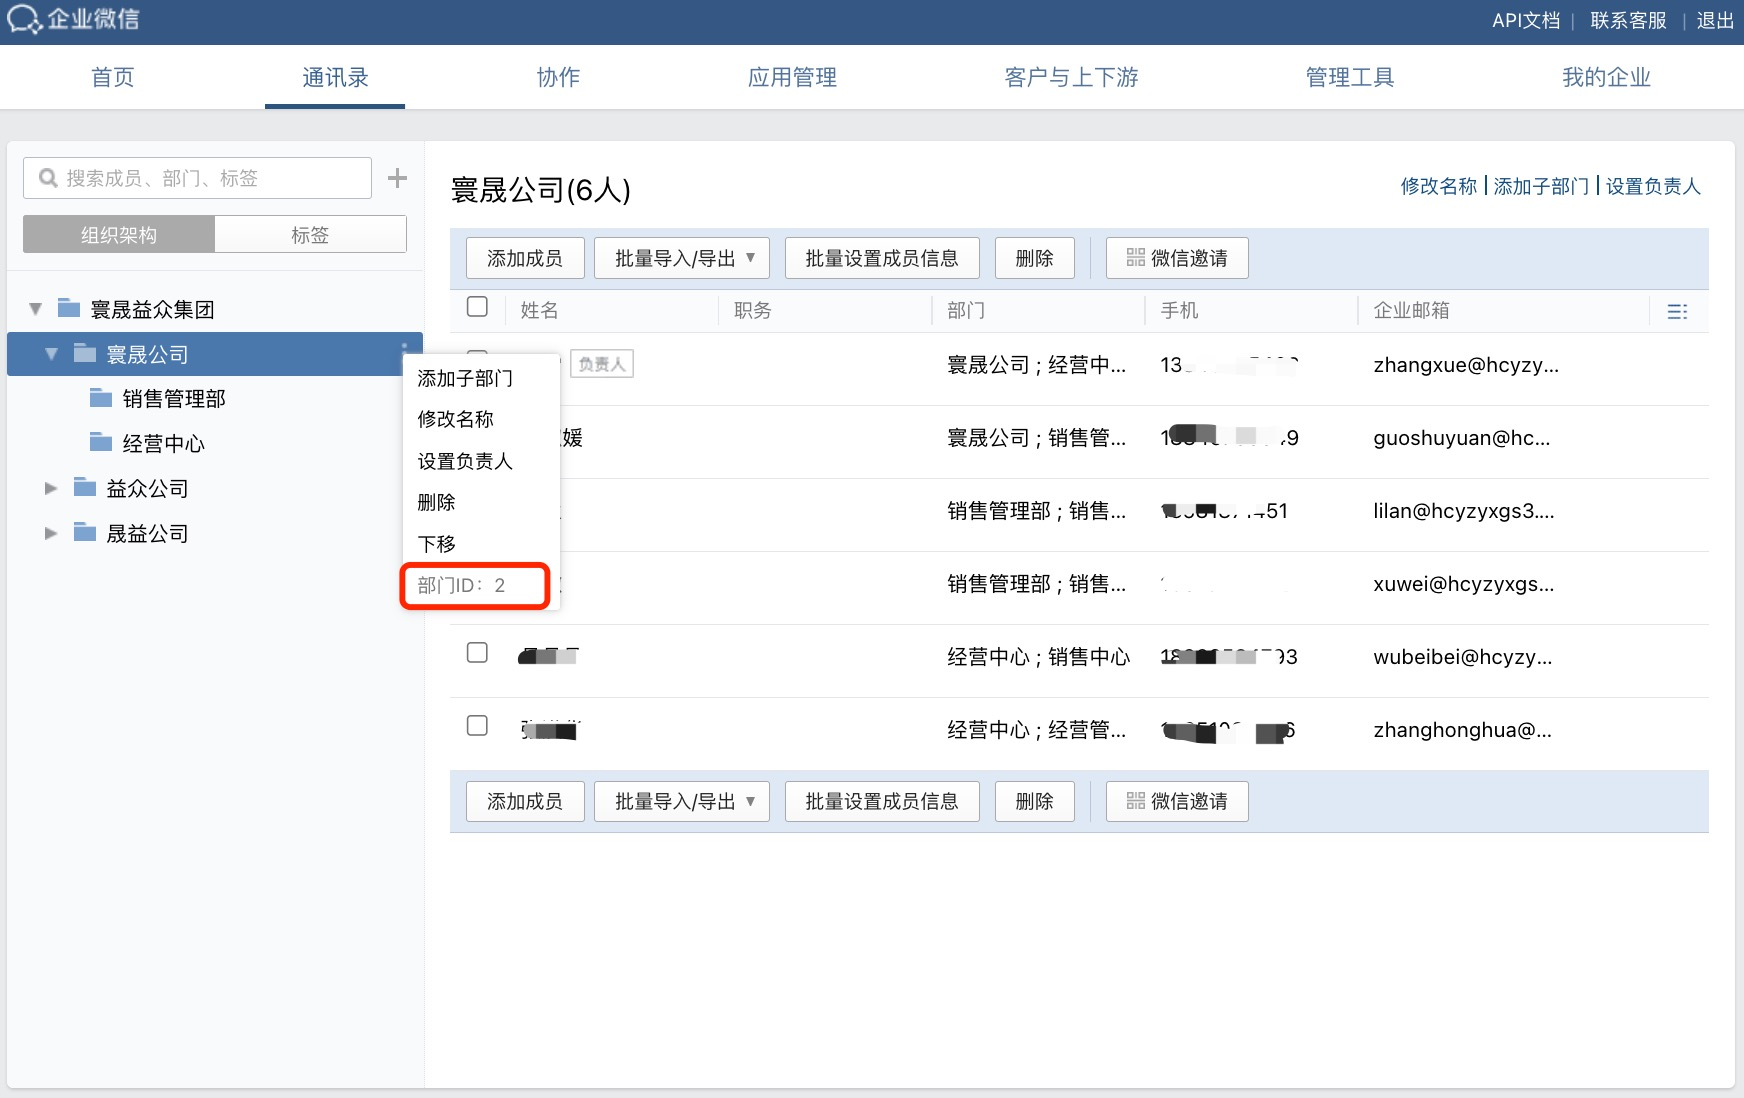1744x1098 pixels.
Task: Focus the 搜索成员、部门、标签 search field
Action: tap(197, 178)
